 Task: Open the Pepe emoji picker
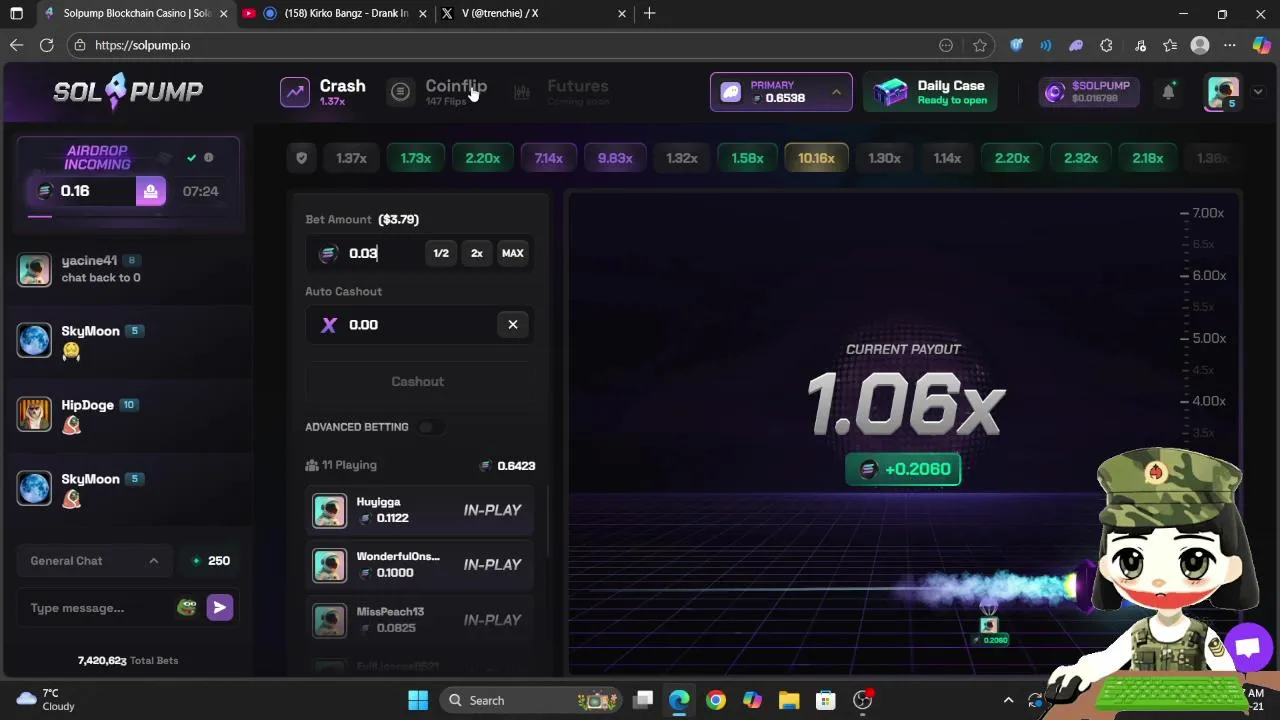tap(186, 607)
